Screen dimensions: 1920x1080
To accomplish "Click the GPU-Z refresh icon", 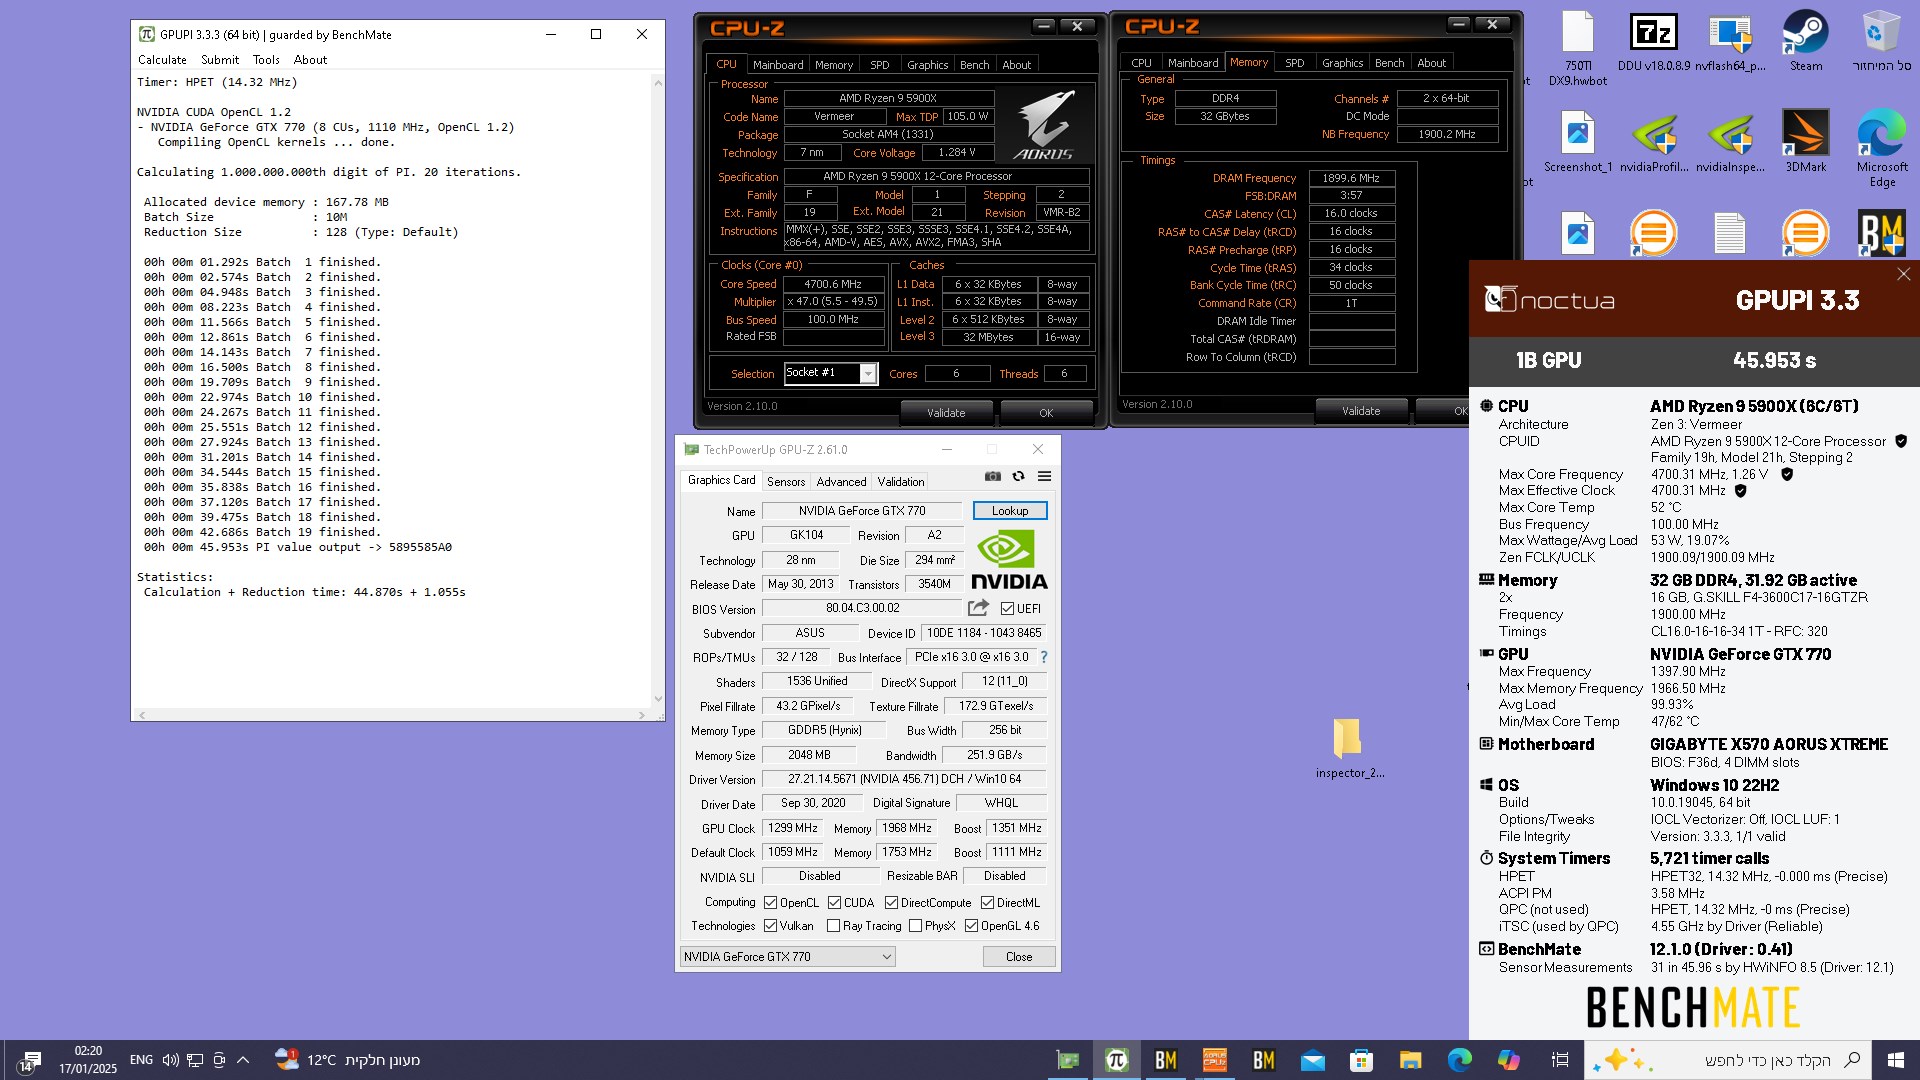I will [x=1018, y=477].
